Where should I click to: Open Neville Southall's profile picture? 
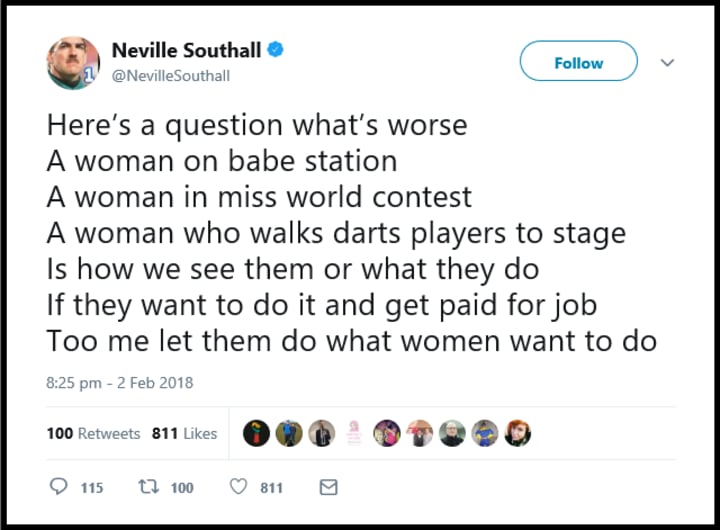click(x=73, y=62)
